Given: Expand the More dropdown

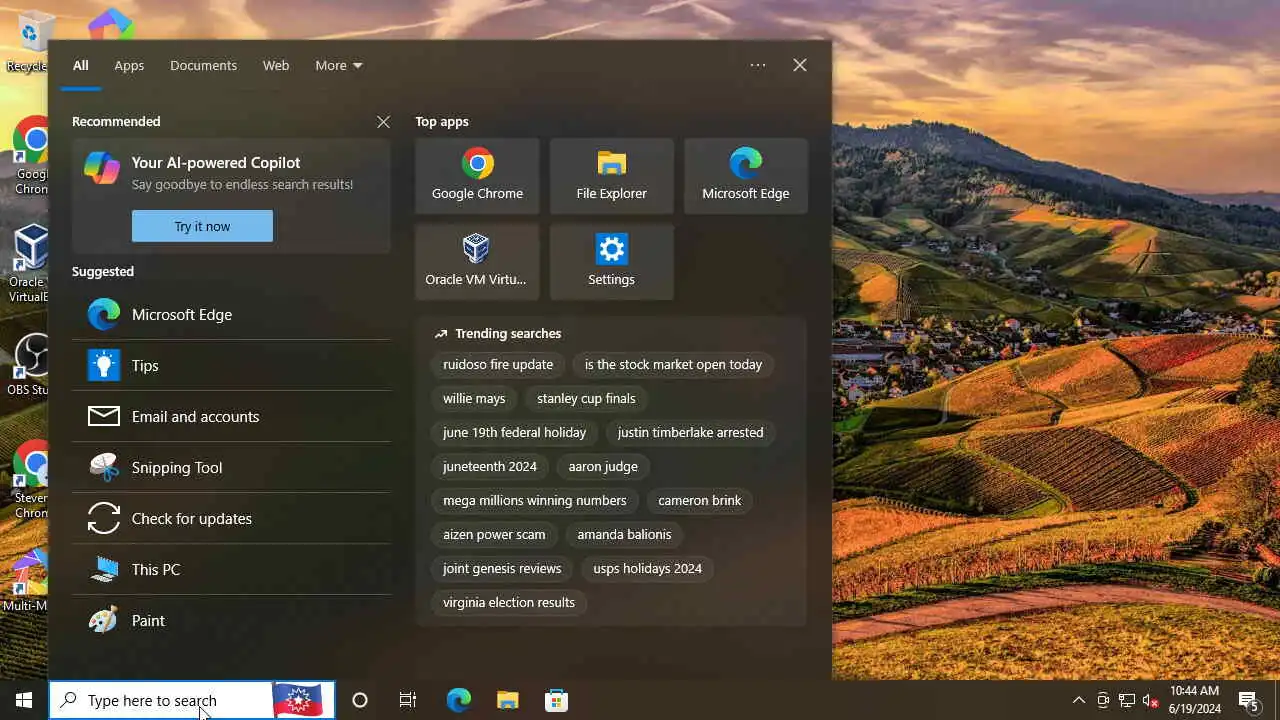Looking at the screenshot, I should (x=339, y=65).
